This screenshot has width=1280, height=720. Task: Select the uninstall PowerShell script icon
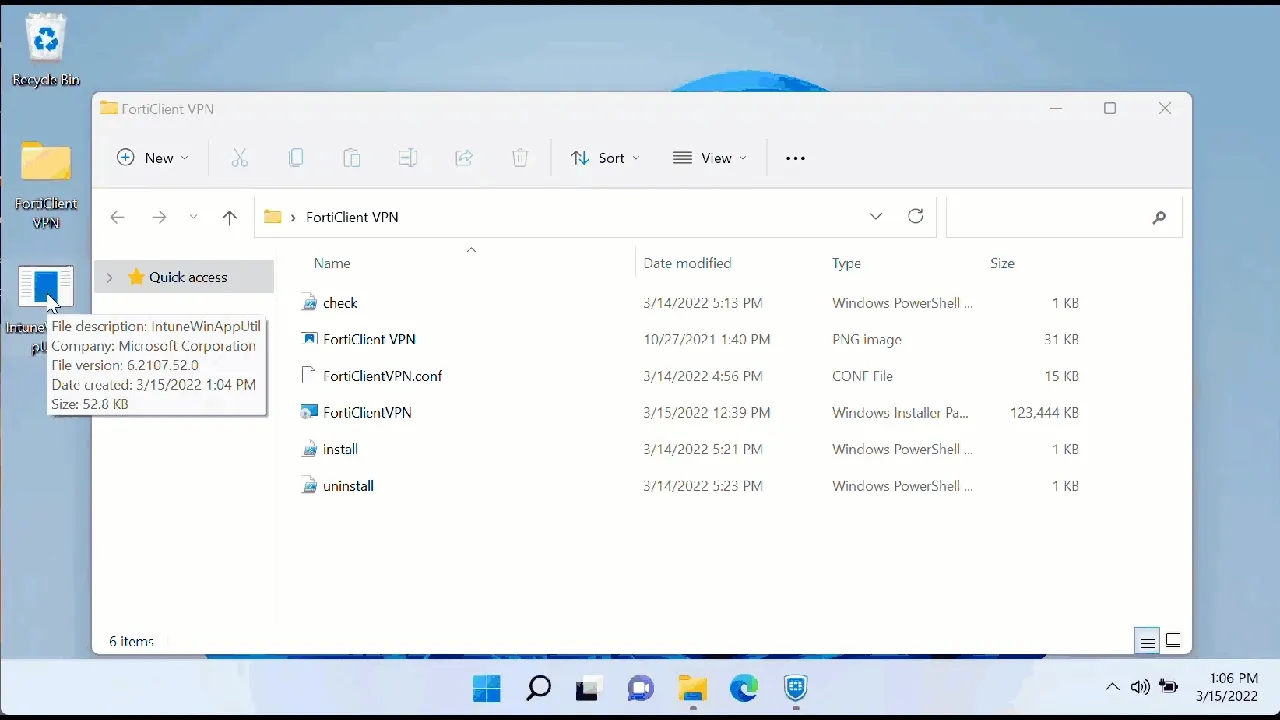point(309,486)
